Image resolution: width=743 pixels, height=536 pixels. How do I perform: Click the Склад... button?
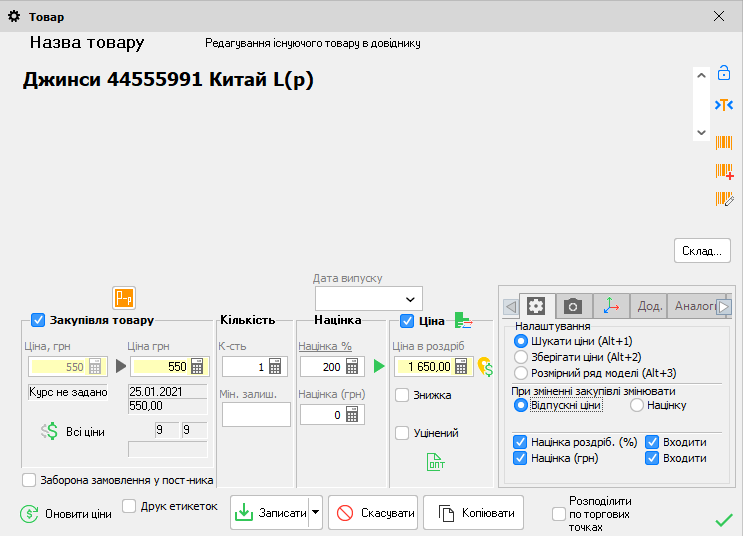coord(702,250)
